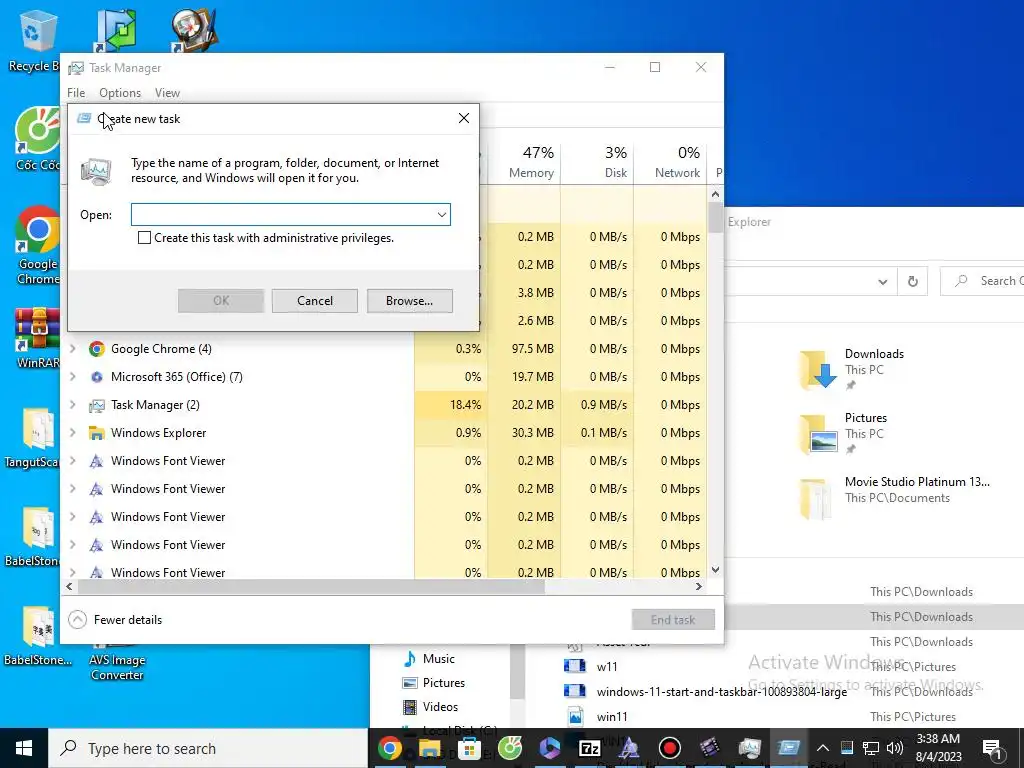This screenshot has height=768, width=1024.
Task: Open the View menu in Task Manager
Action: (x=167, y=93)
